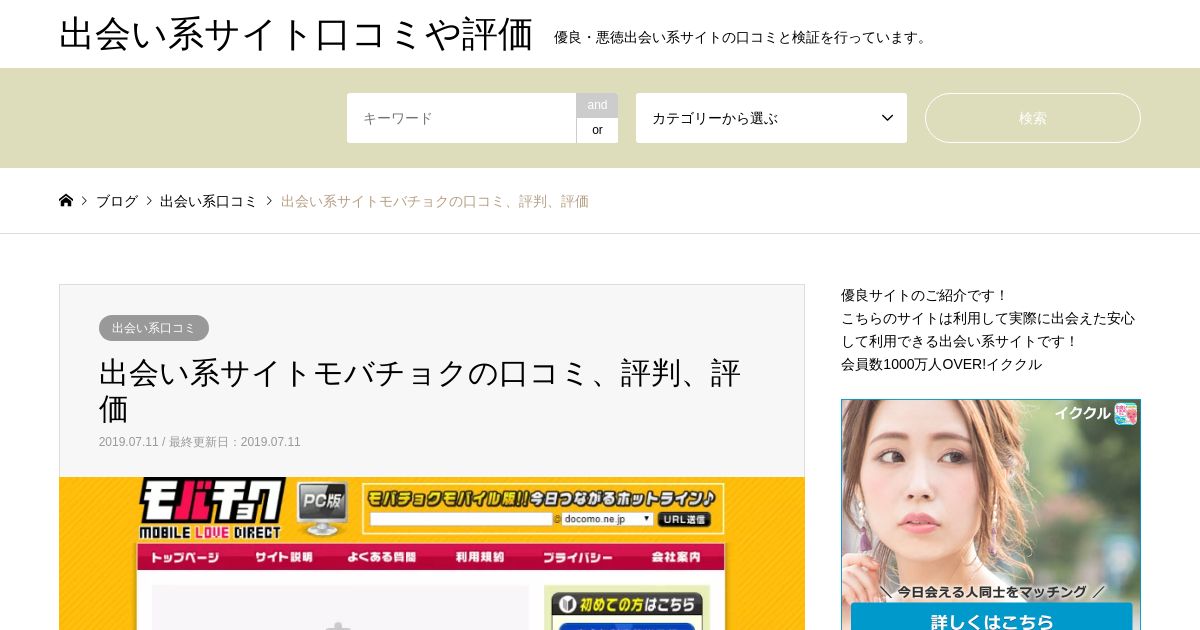Open docomo.ne.jp domain dropdown in screenshot

point(608,519)
